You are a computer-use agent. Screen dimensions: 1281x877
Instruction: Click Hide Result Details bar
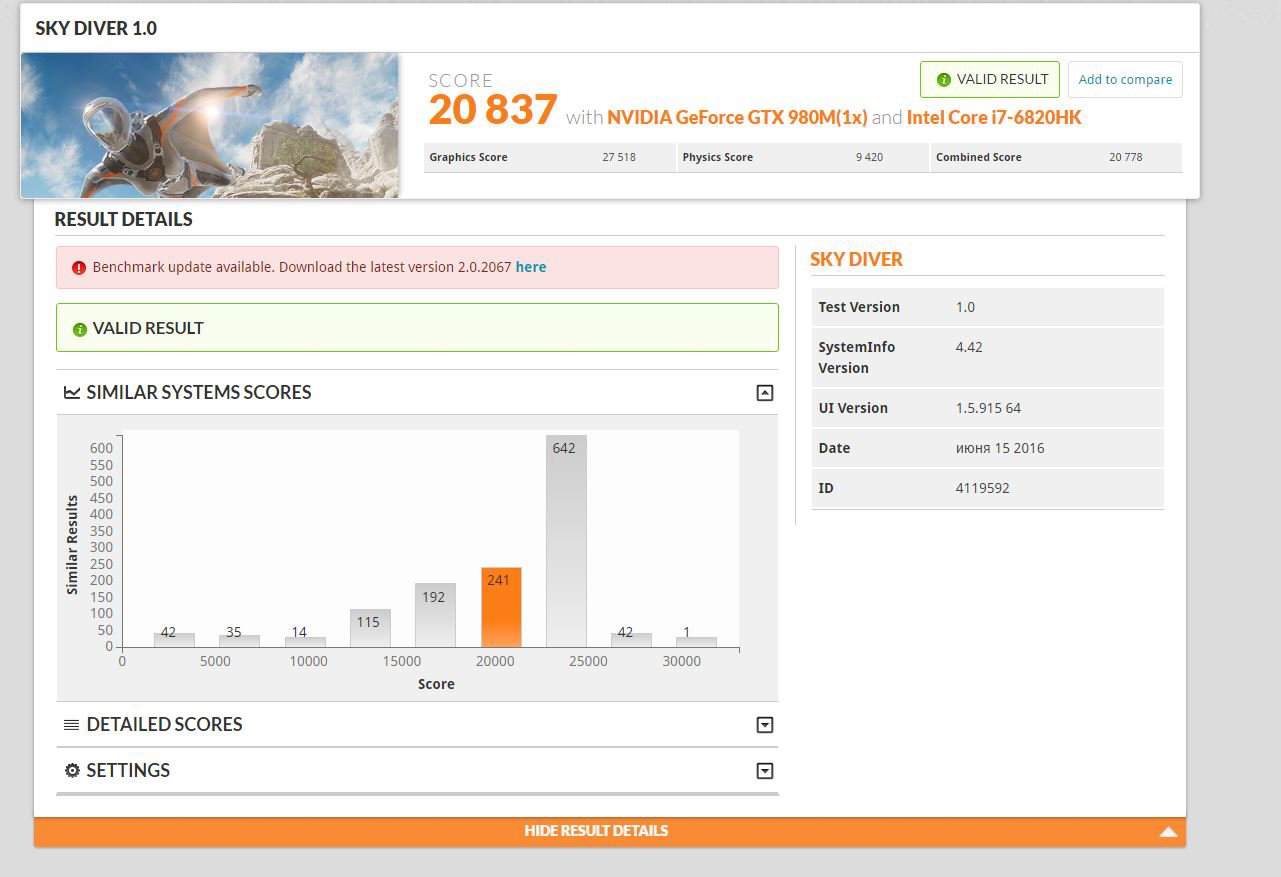click(x=610, y=832)
